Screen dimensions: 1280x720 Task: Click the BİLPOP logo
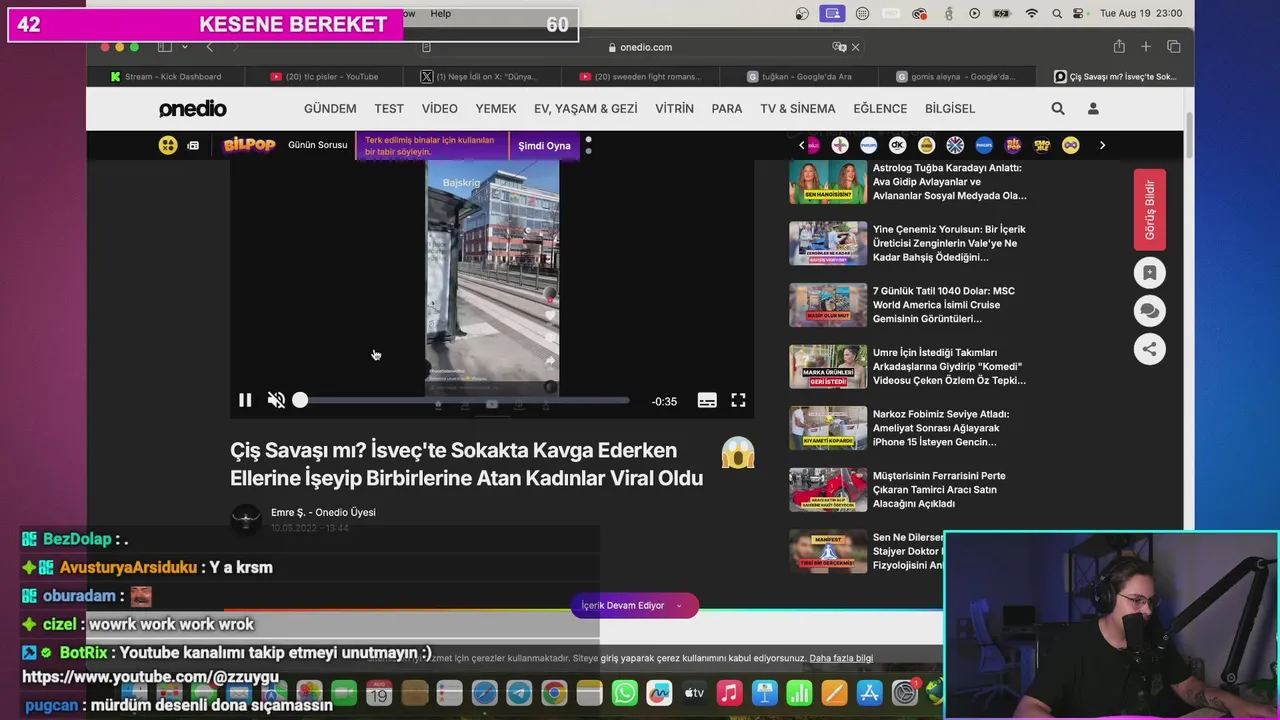tap(249, 145)
